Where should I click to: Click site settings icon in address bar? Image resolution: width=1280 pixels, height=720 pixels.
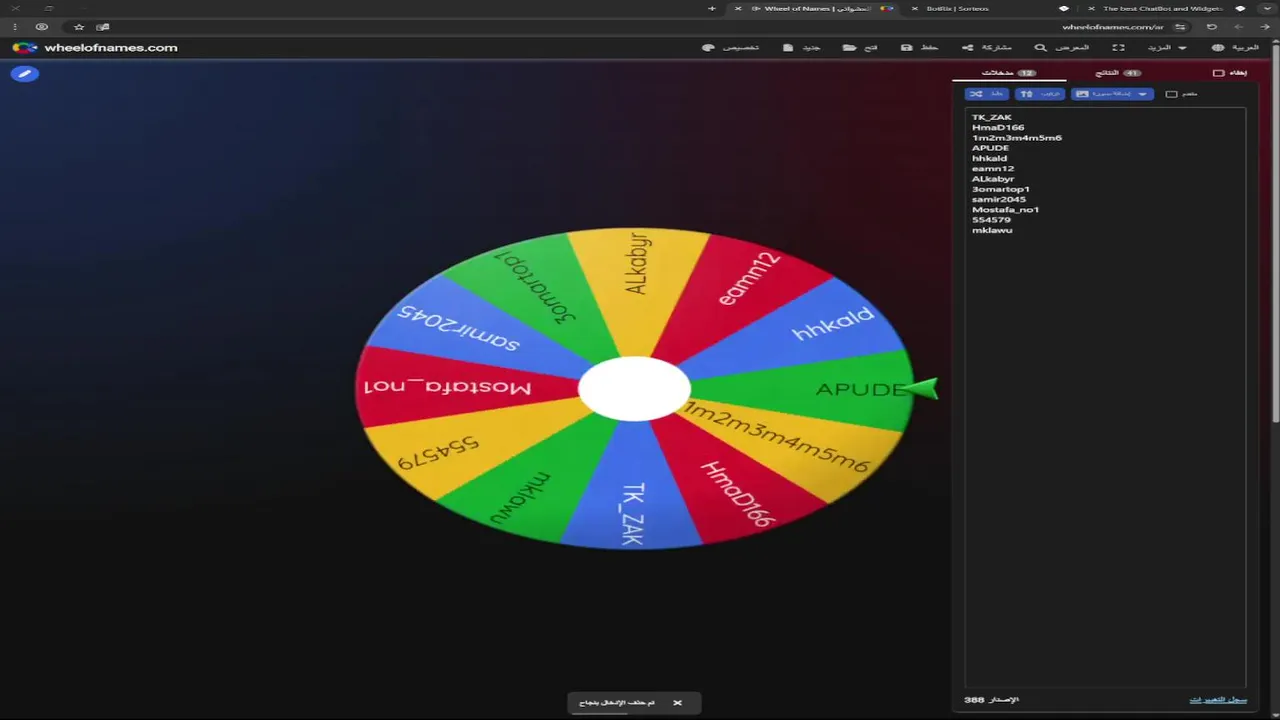click(1181, 27)
